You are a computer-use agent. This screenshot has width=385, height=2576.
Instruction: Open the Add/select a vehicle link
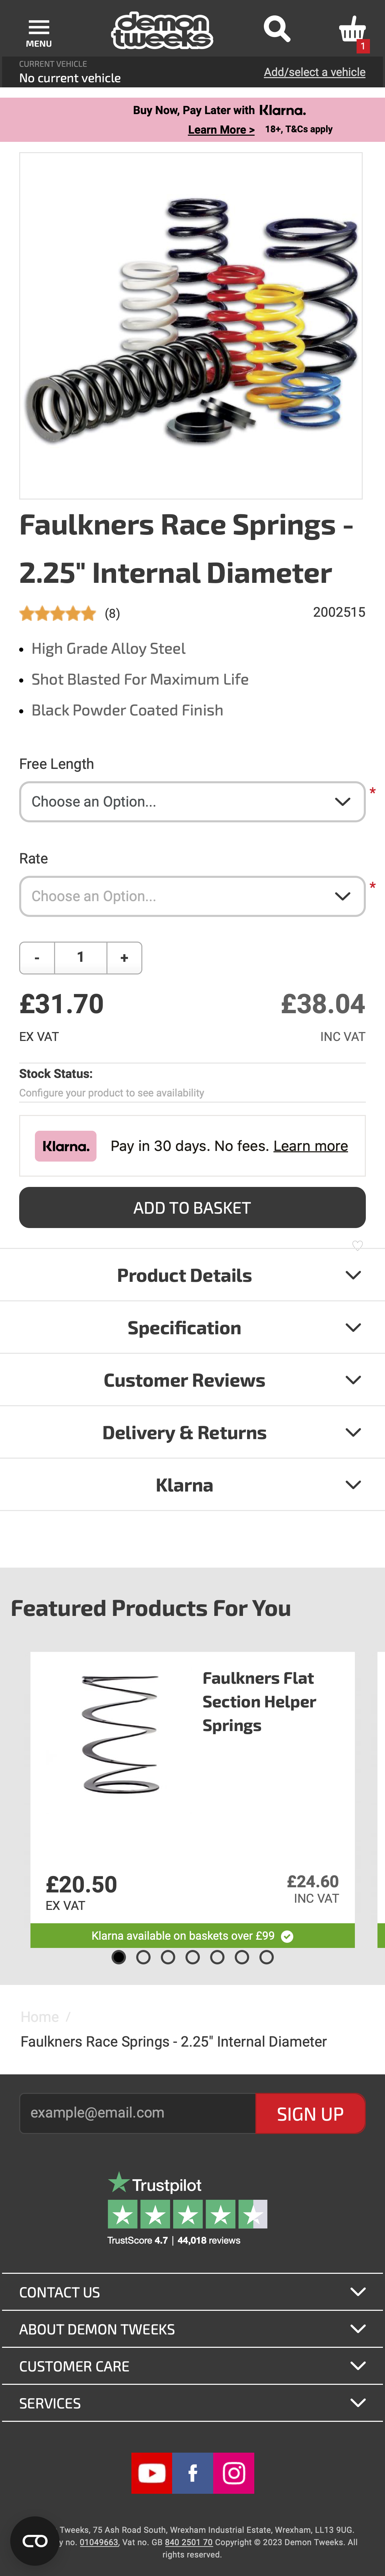[315, 72]
